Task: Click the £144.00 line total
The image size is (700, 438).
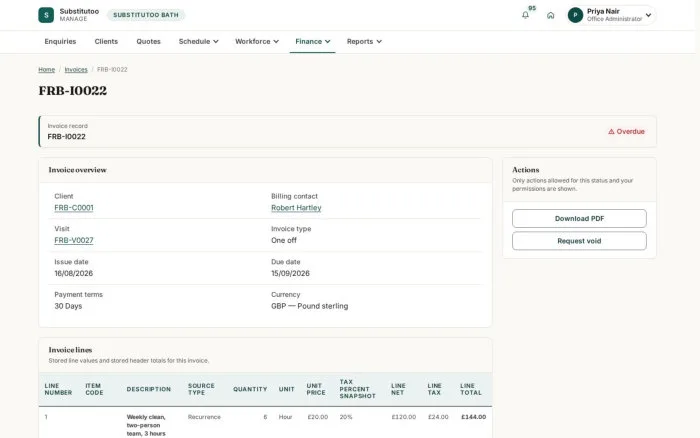Action: [473, 417]
